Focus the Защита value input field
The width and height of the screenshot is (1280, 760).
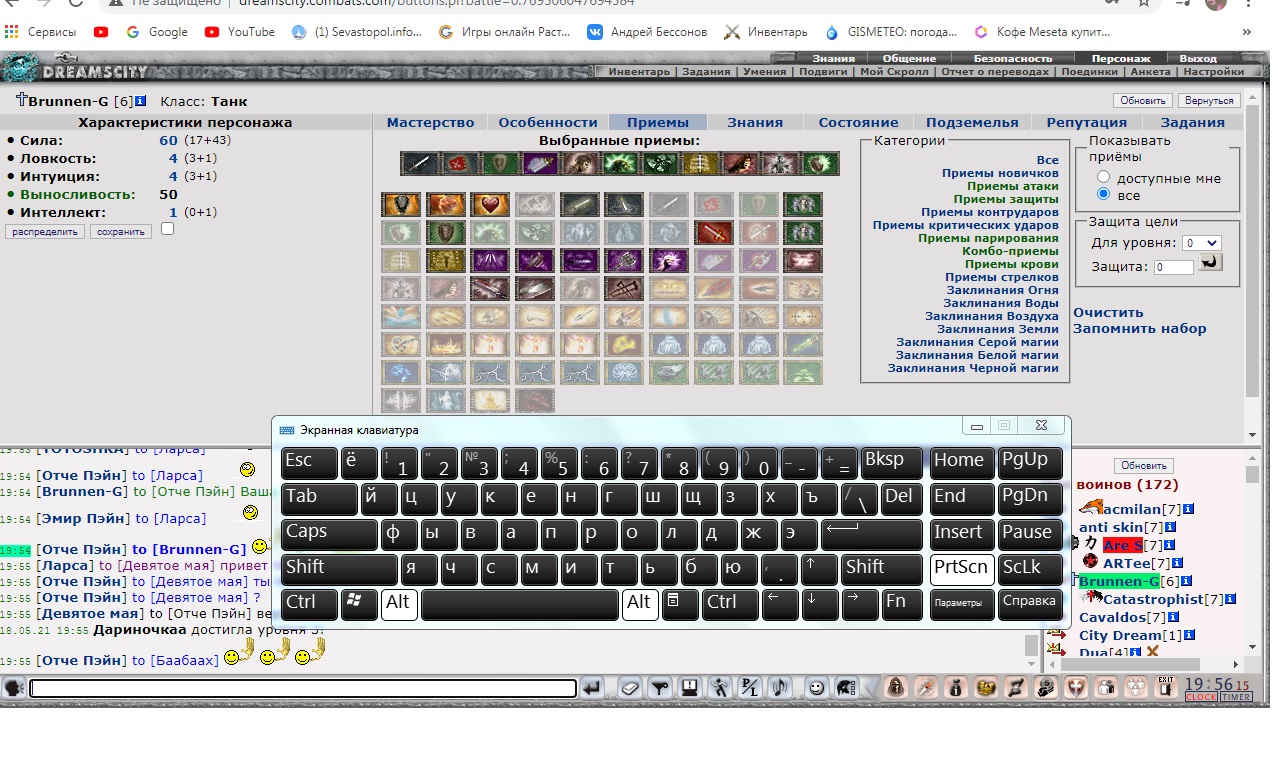click(x=1174, y=267)
